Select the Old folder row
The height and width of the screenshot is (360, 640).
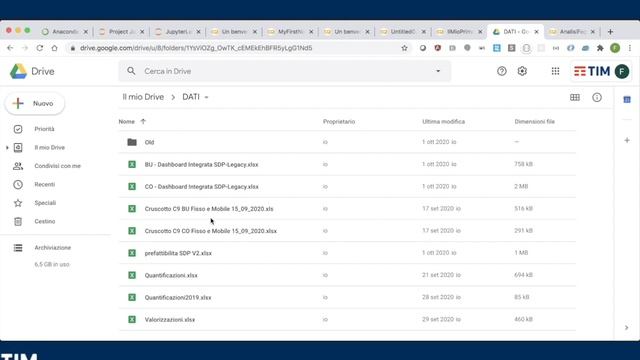[x=347, y=142]
